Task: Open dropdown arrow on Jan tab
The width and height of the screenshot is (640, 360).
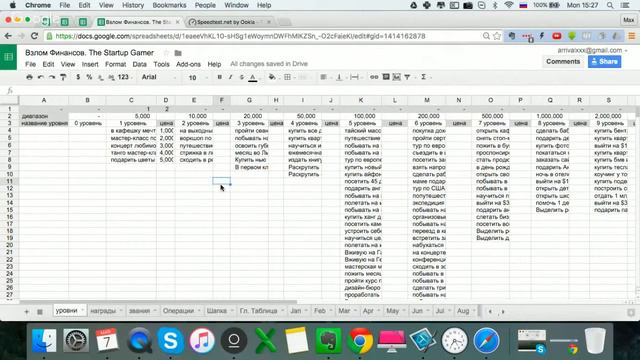Action: (306, 311)
